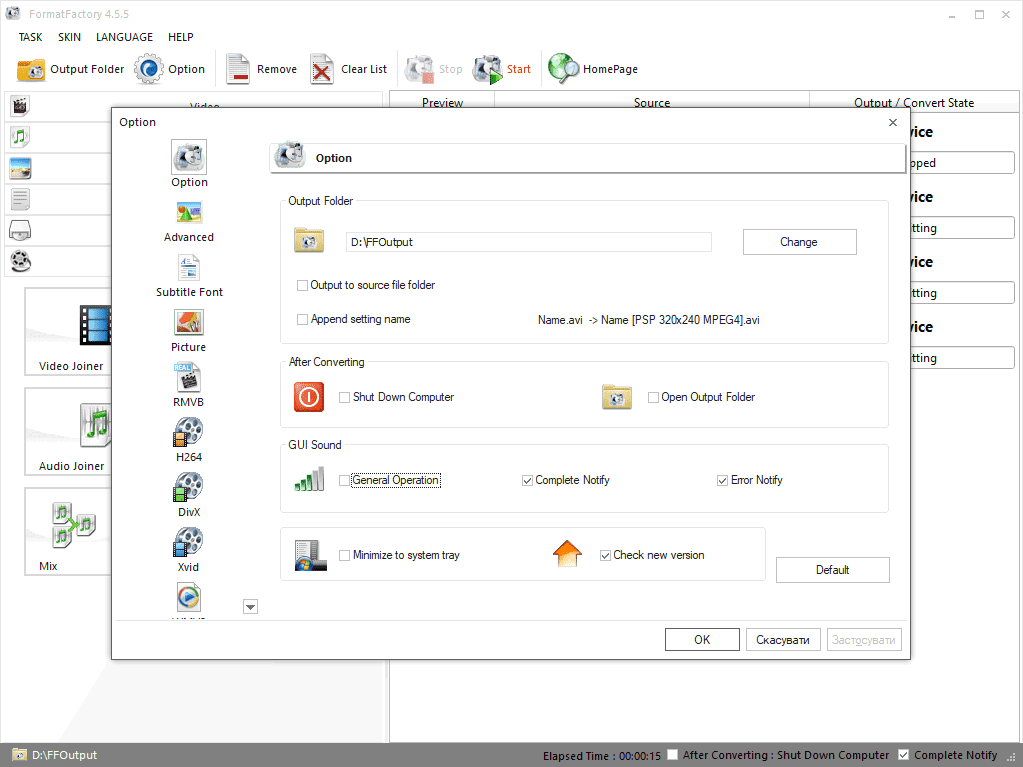
Task: Select the ROM device drive icon
Action: tap(20, 230)
